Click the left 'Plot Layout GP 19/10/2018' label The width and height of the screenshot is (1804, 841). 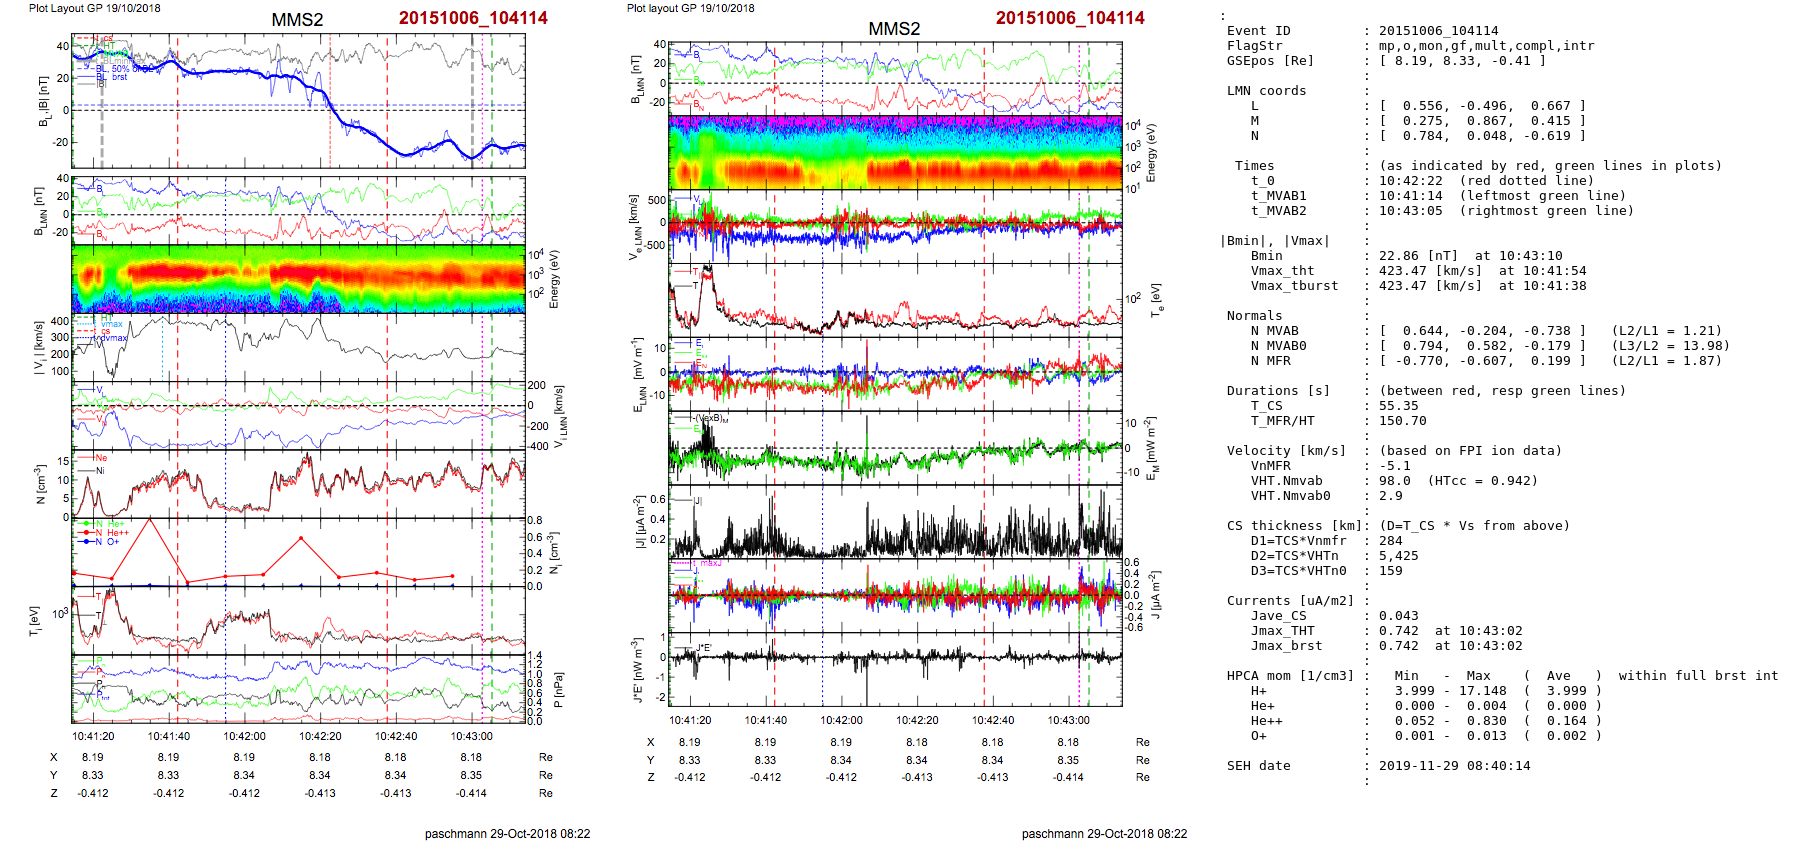(94, 8)
